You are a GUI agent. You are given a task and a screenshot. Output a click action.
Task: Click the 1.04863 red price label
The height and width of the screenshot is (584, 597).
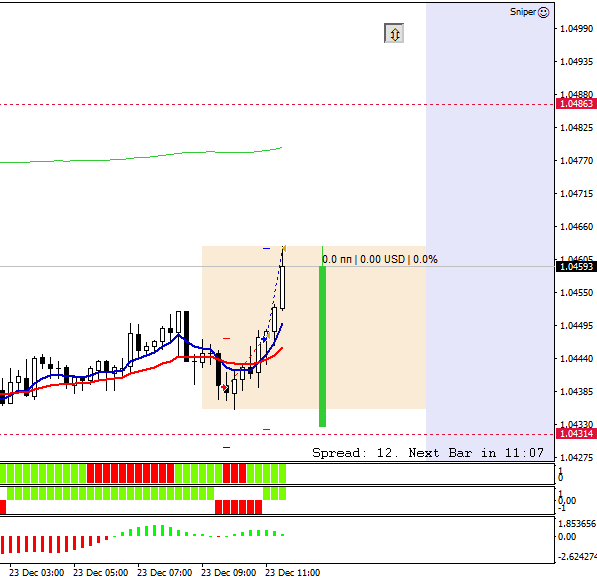click(576, 104)
